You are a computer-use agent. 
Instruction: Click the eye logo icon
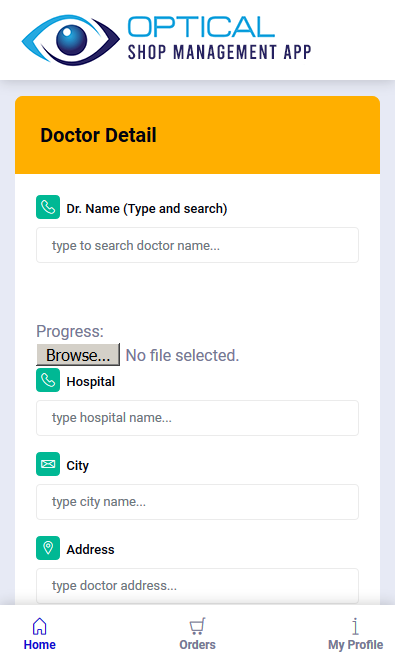point(71,40)
